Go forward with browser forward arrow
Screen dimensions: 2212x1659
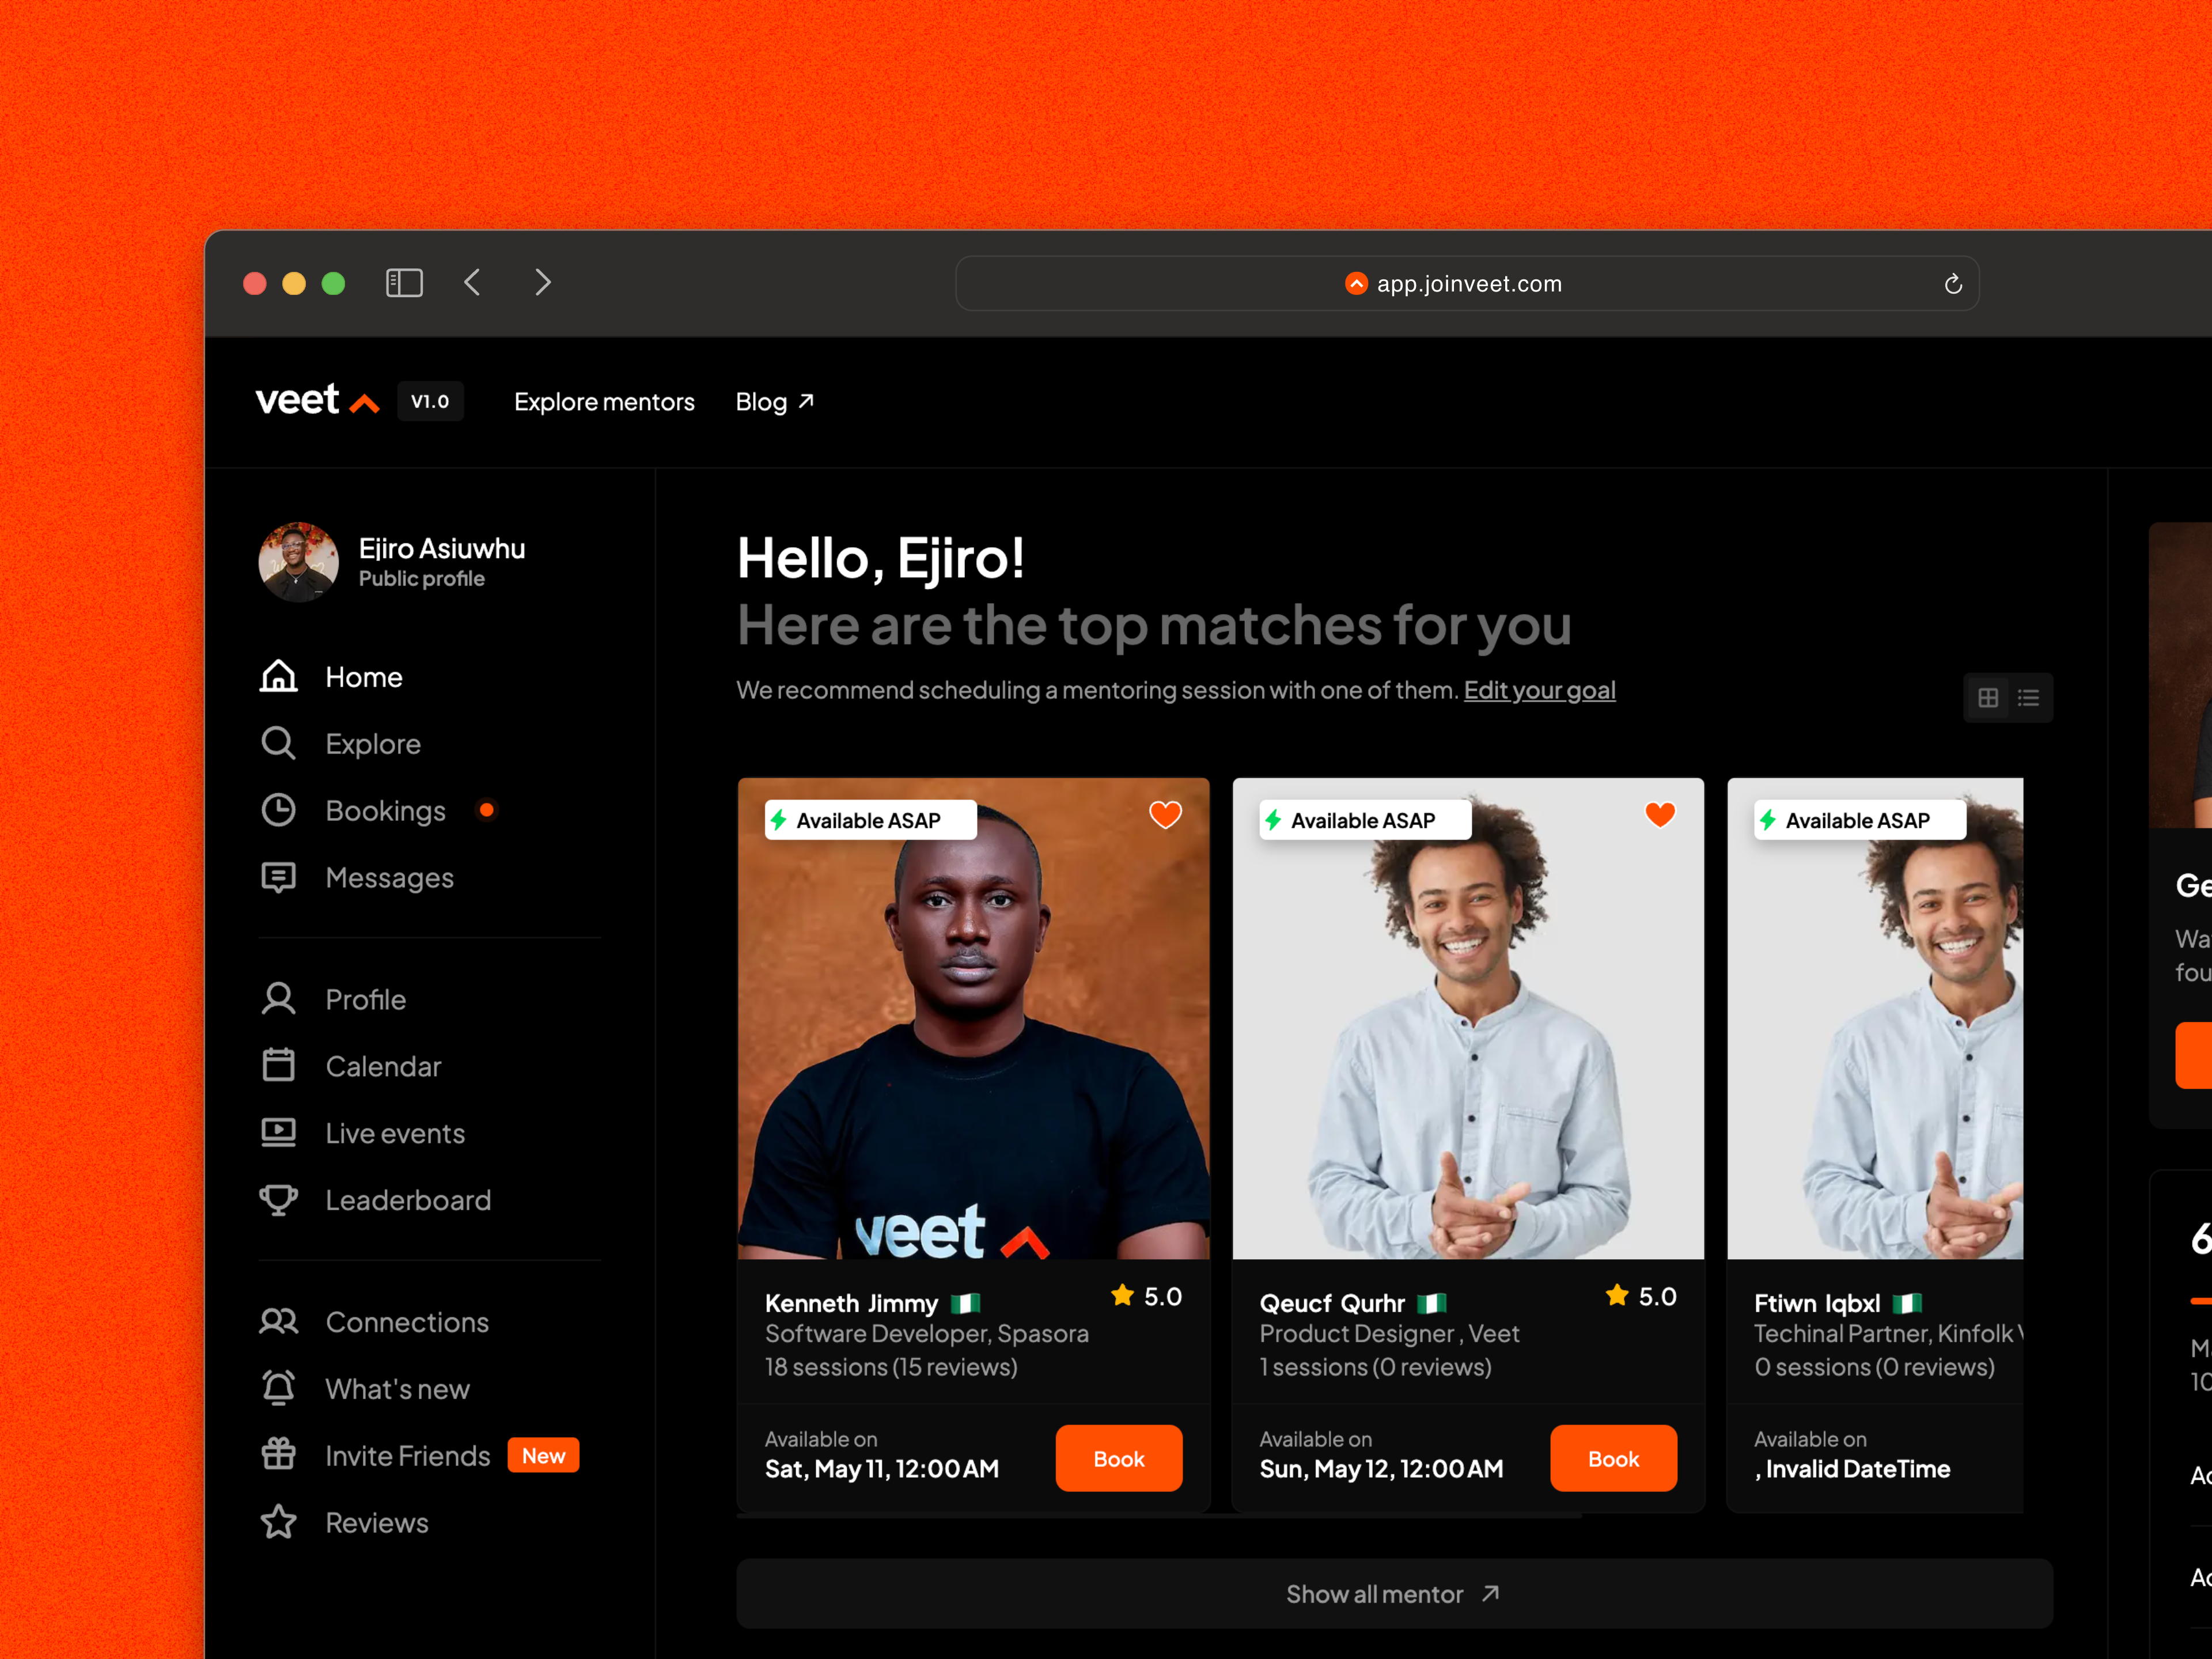coord(543,283)
